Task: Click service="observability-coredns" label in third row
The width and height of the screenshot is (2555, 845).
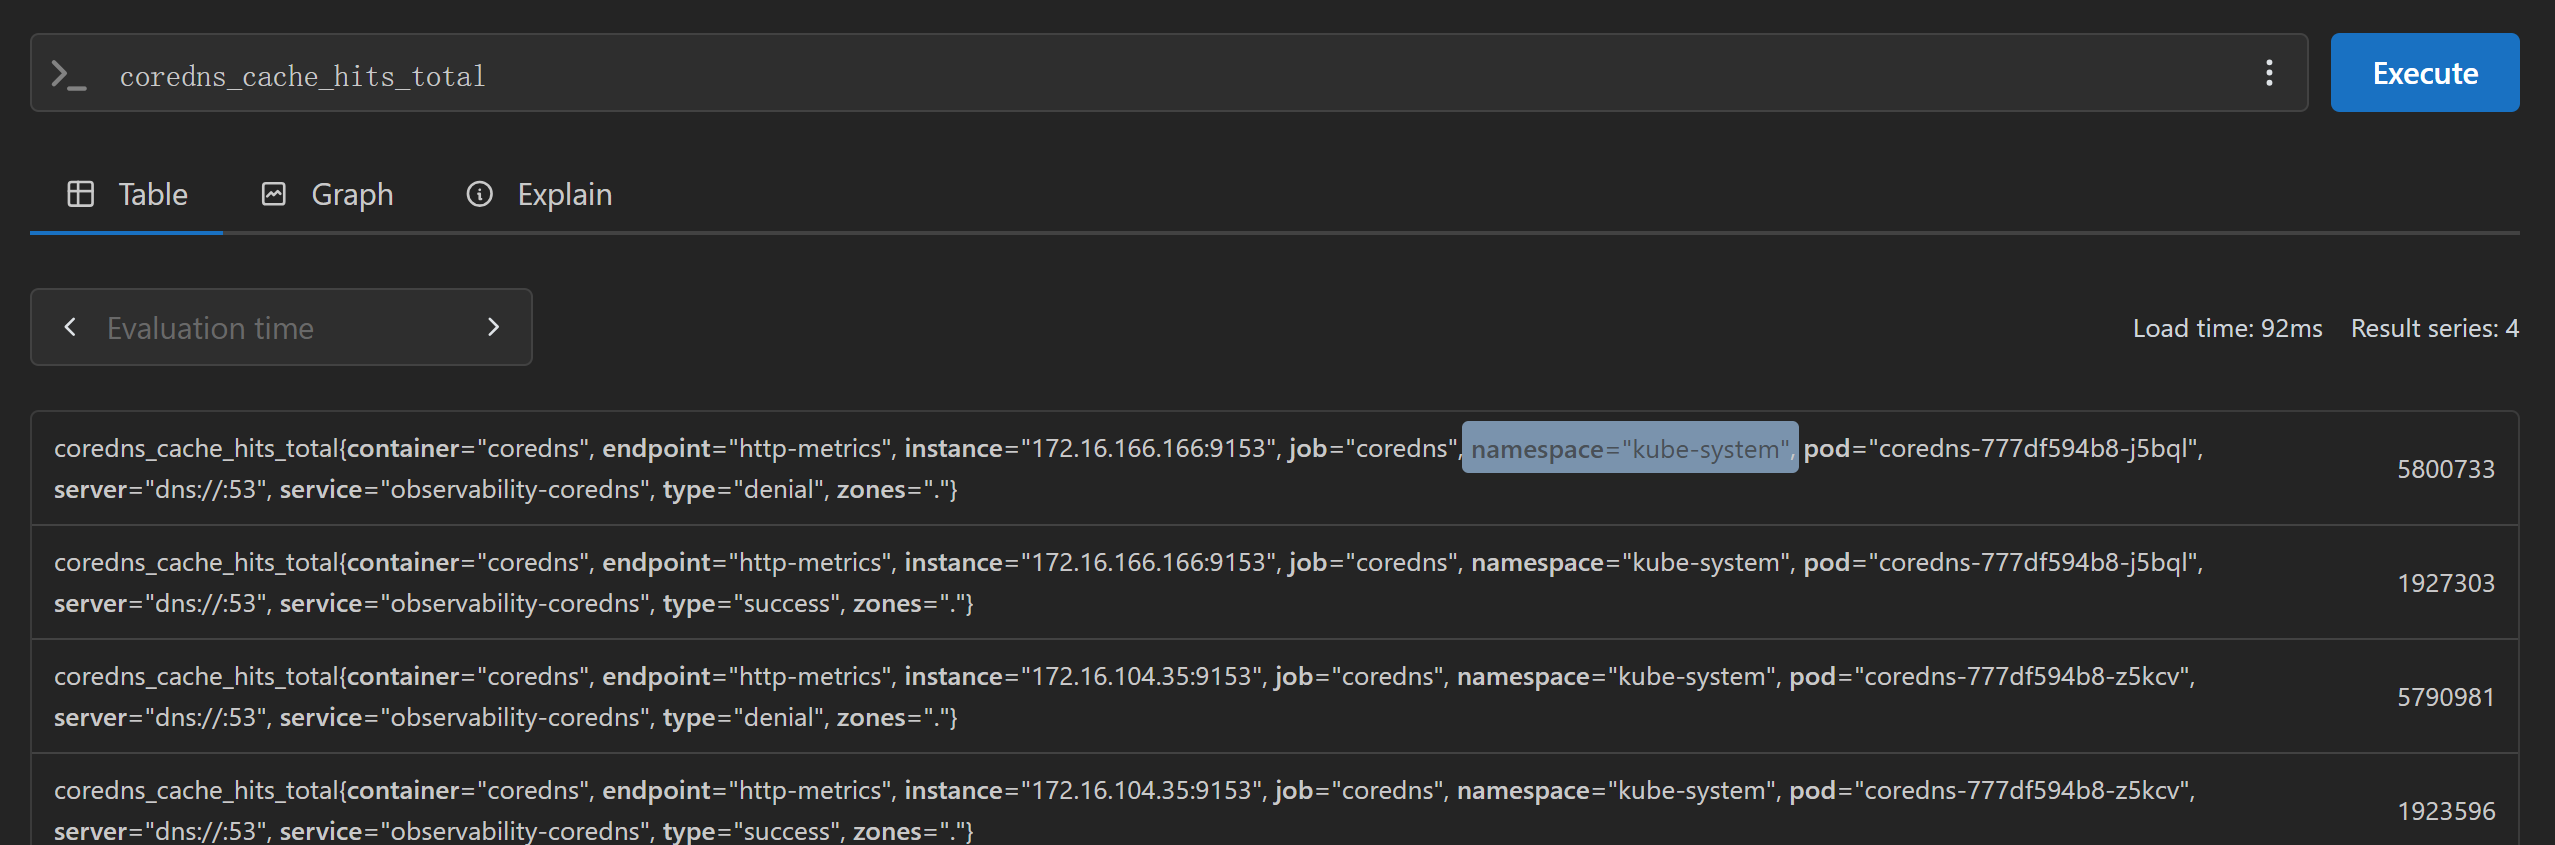Action: [462, 718]
